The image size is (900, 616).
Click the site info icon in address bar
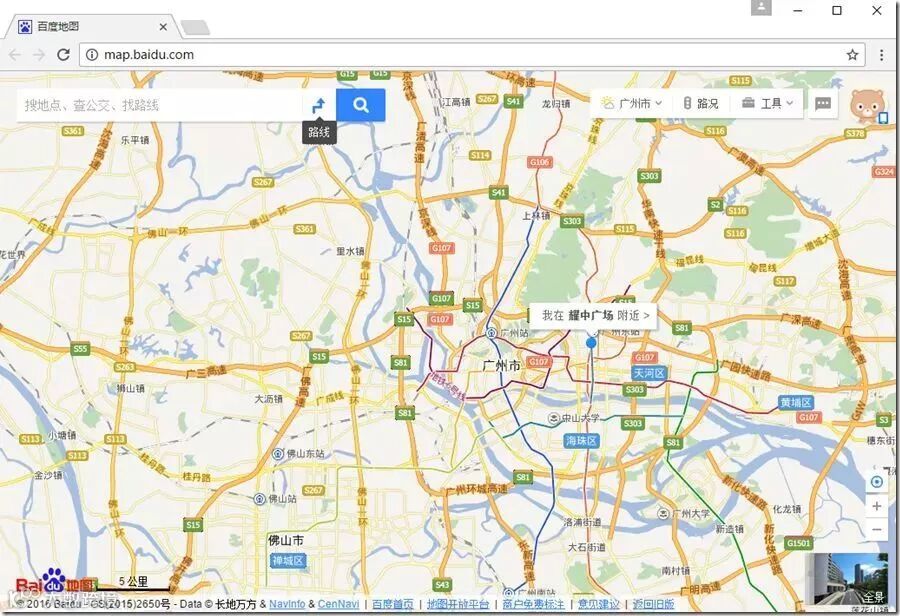tap(92, 55)
